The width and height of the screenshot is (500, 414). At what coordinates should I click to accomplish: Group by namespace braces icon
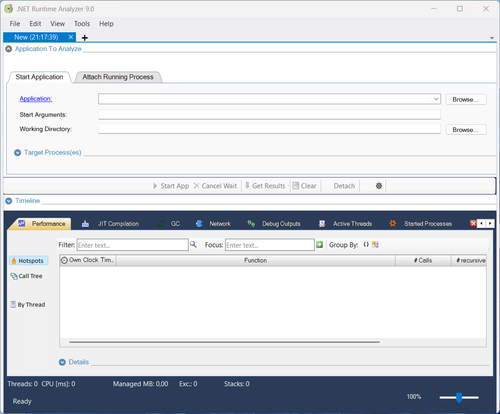[366, 245]
